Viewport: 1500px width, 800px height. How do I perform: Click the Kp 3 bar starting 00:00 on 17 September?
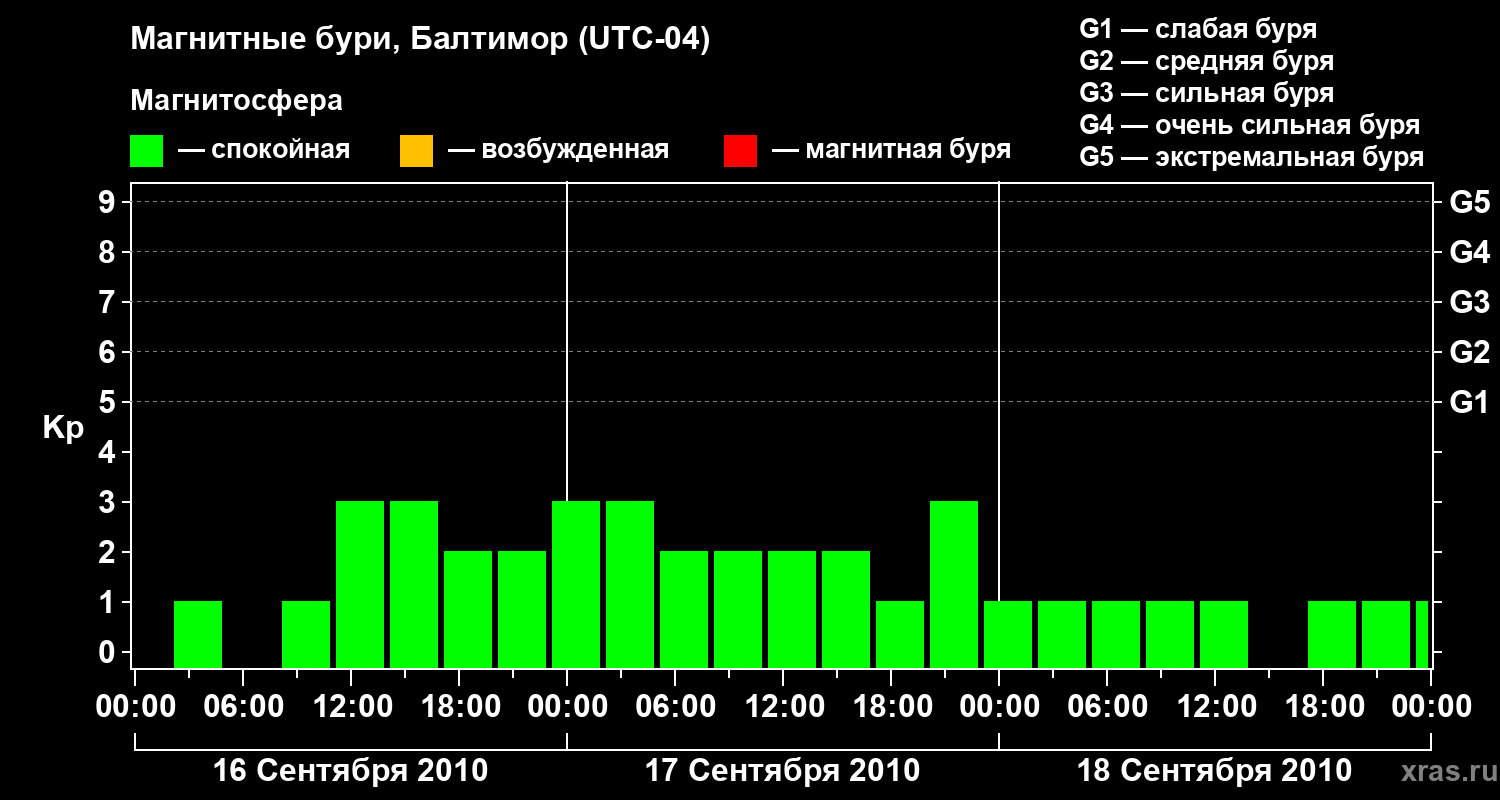click(576, 584)
